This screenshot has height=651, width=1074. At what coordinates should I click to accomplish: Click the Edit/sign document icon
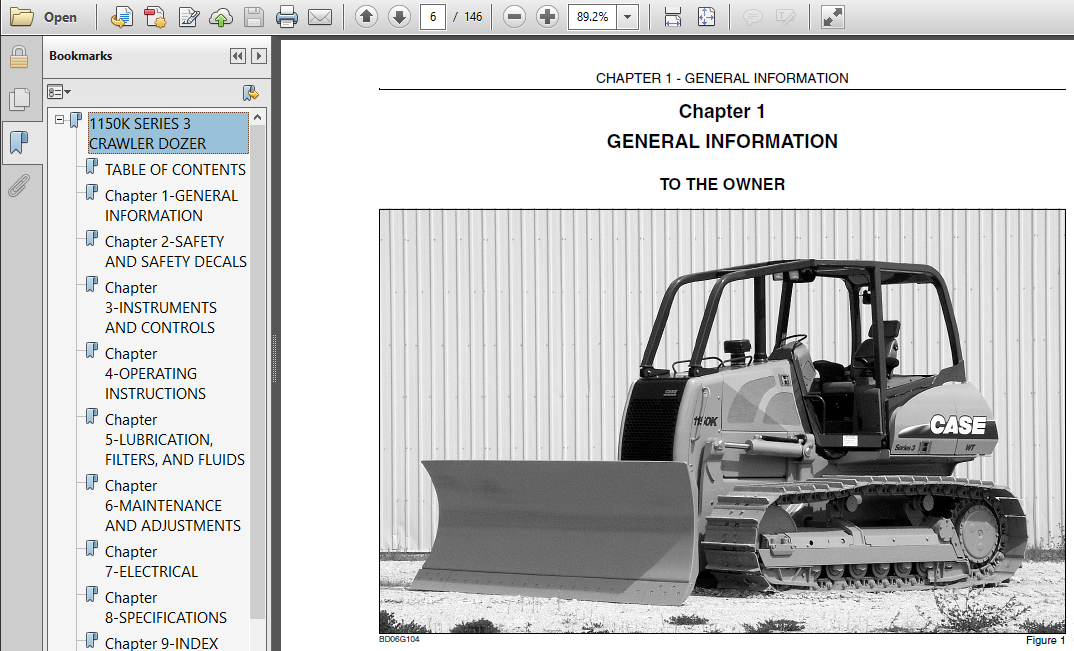tap(188, 17)
